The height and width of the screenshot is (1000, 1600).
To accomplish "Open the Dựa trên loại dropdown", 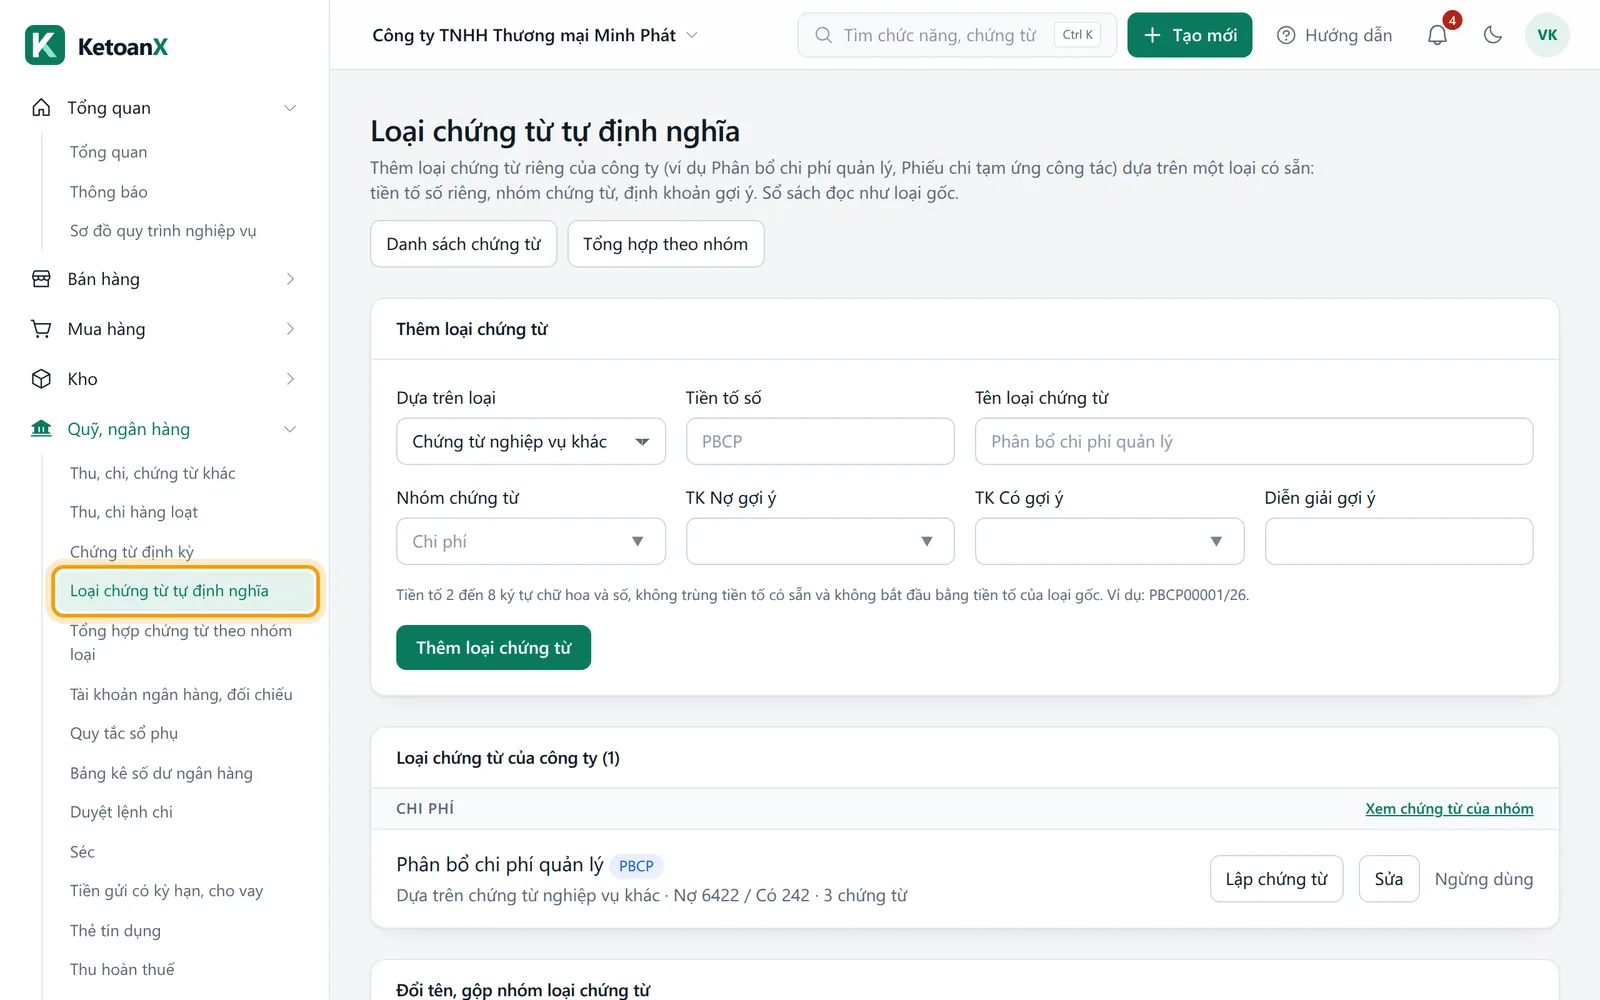I will point(531,441).
